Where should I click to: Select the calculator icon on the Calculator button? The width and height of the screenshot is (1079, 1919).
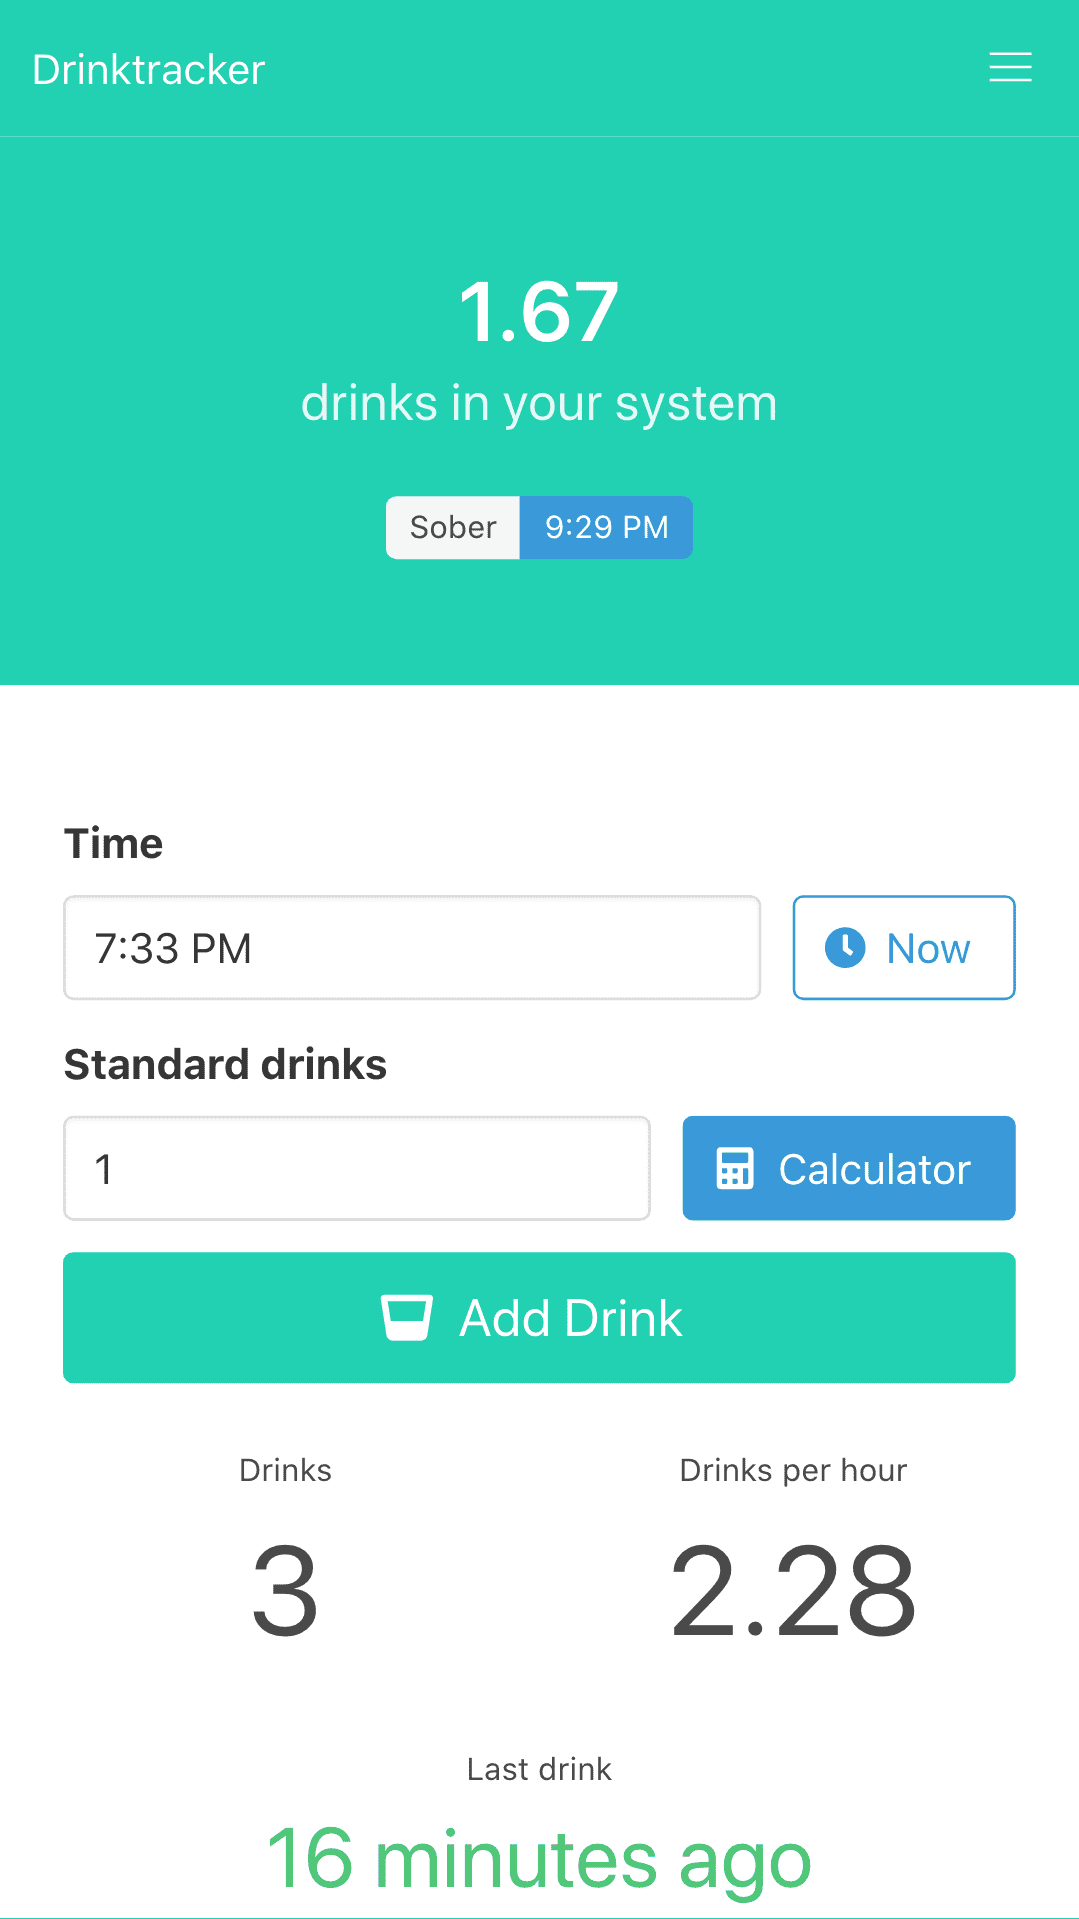[733, 1168]
